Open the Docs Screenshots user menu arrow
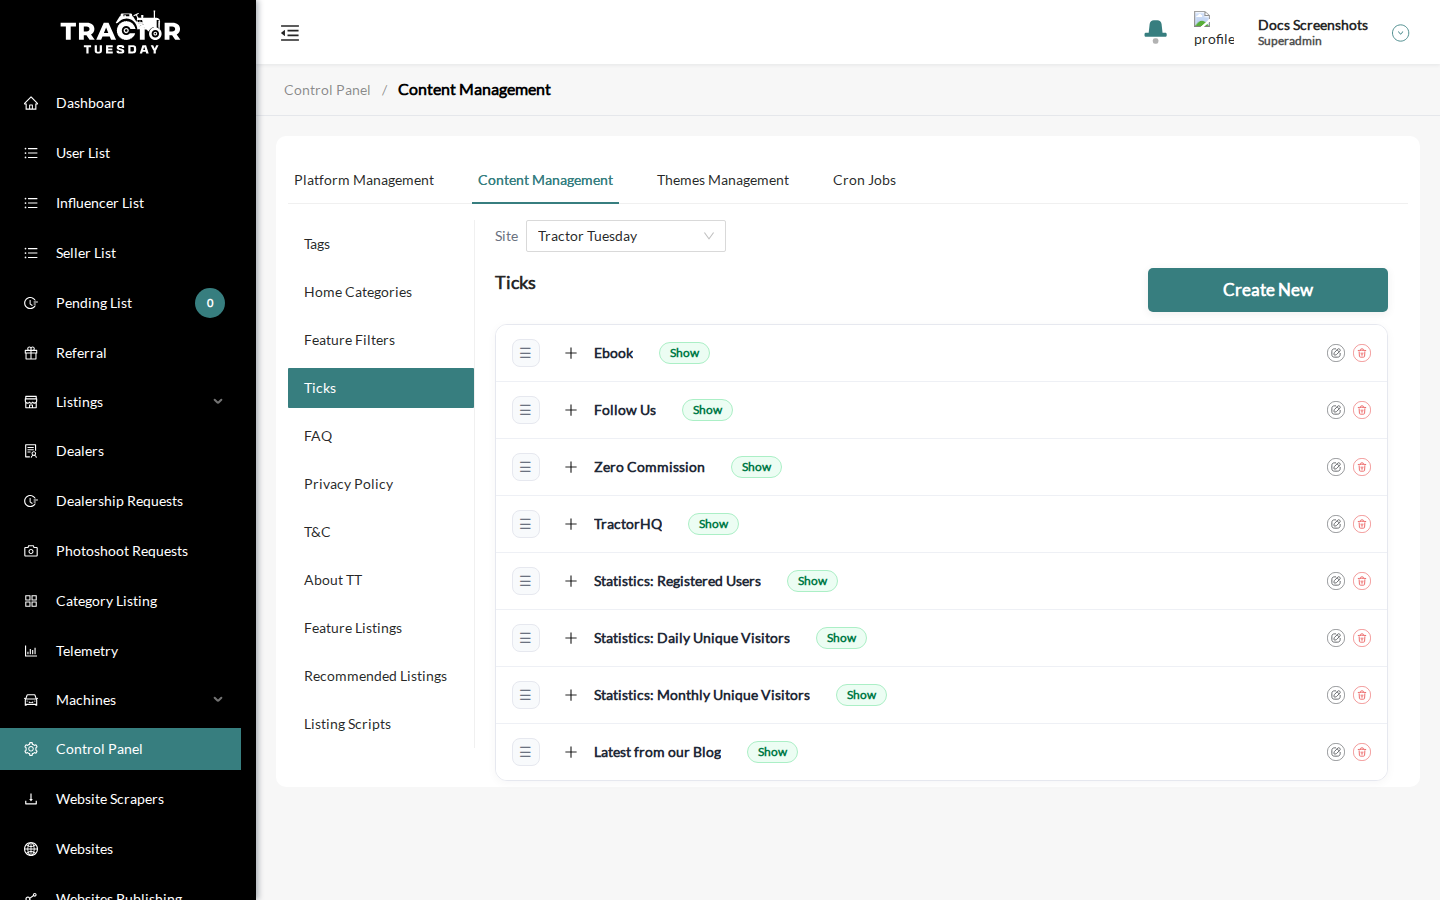This screenshot has width=1440, height=900. (1400, 33)
